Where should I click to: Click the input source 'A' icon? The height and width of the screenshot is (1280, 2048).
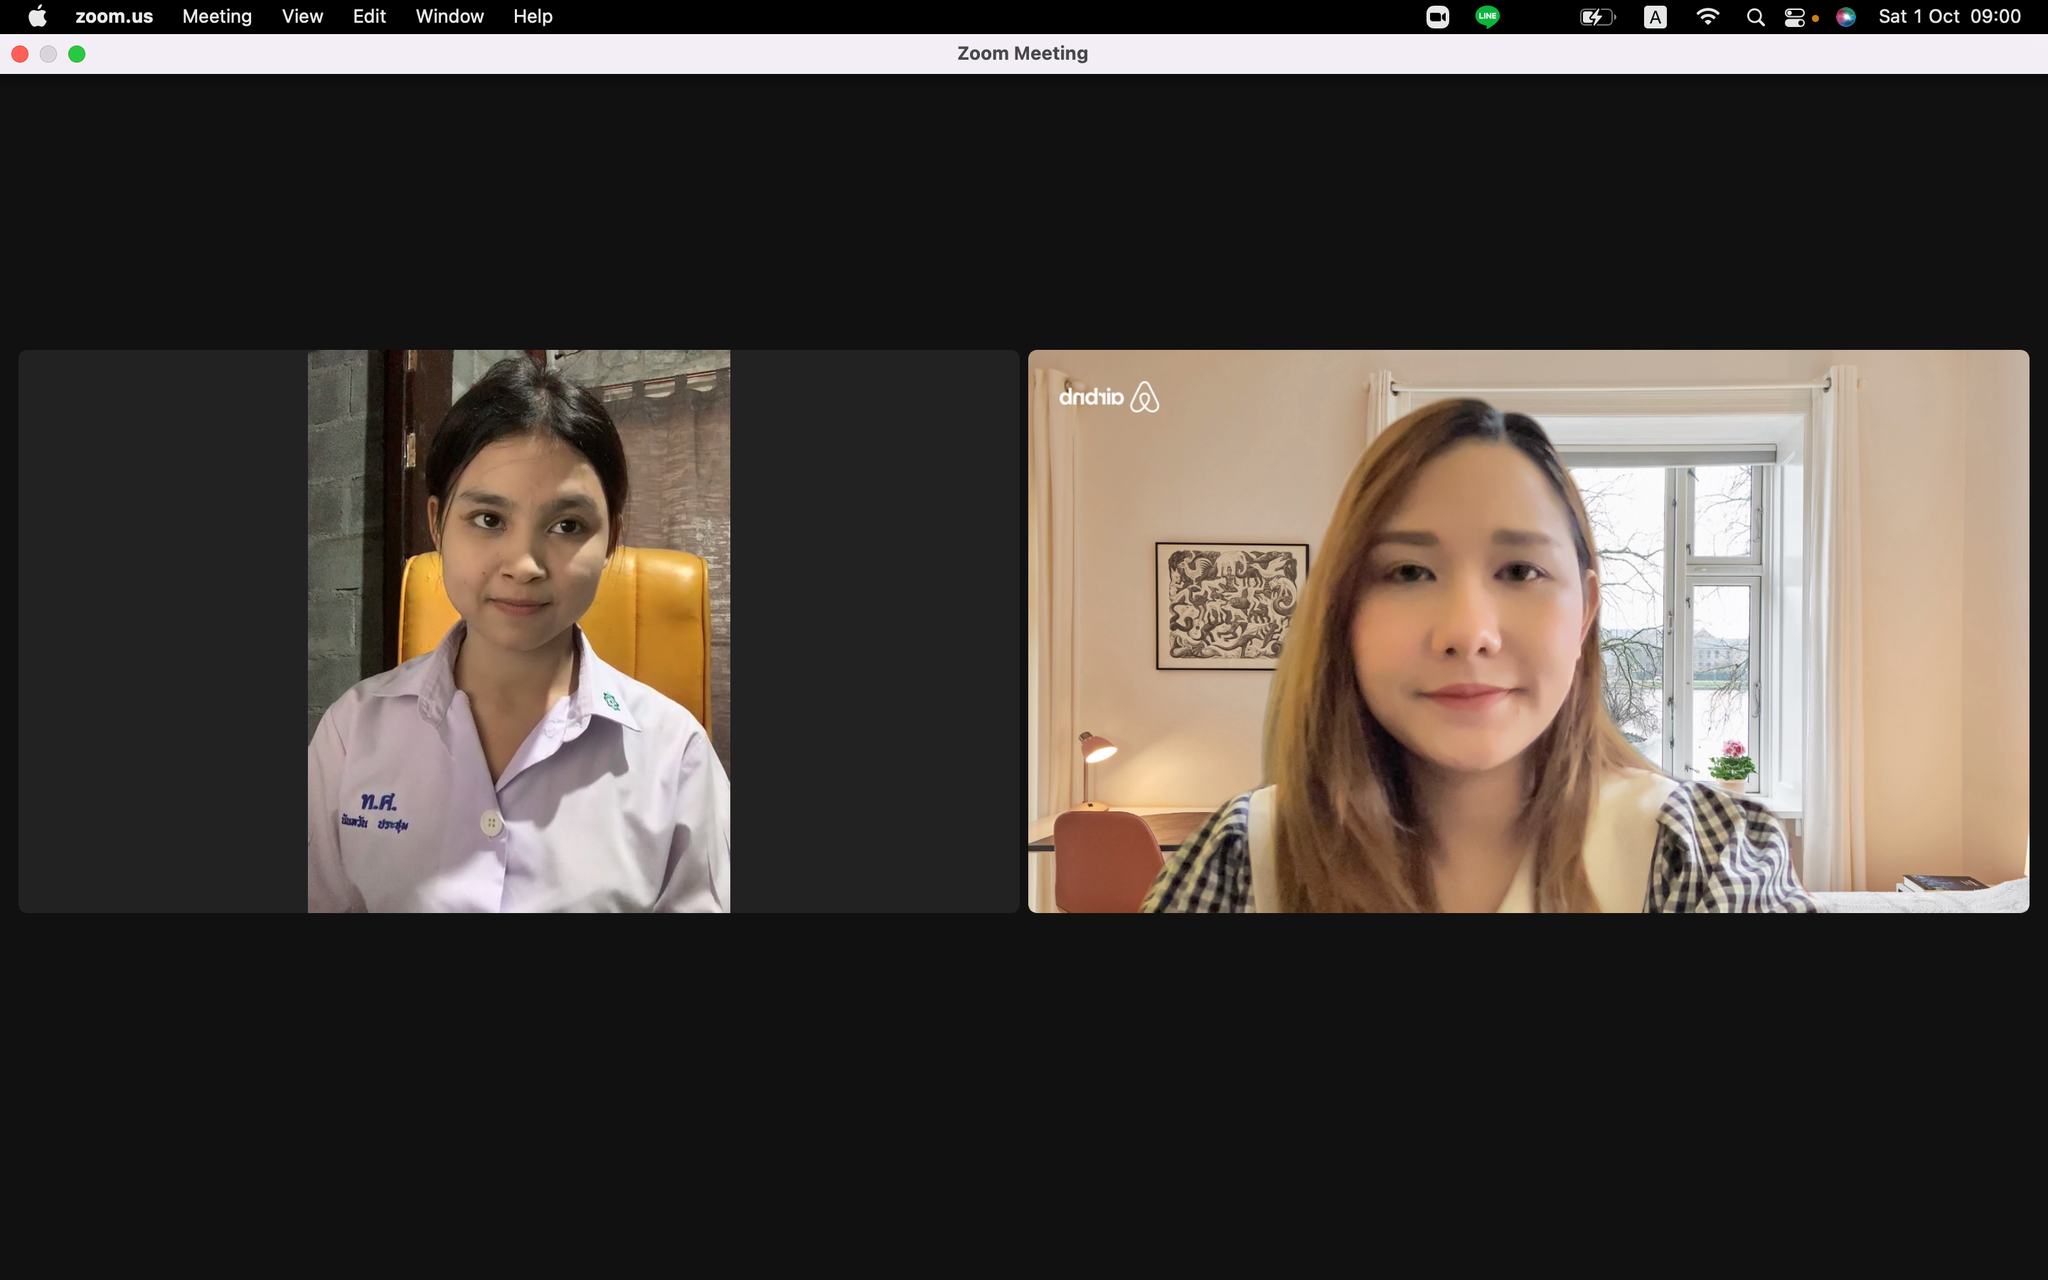click(x=1655, y=17)
